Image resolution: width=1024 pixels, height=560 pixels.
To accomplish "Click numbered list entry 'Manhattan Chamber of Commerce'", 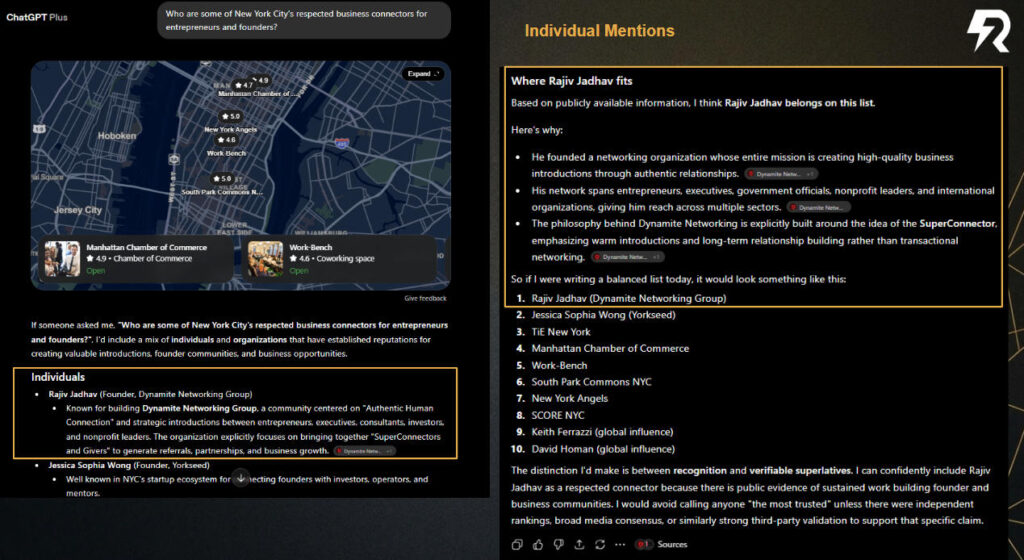I will (x=610, y=349).
